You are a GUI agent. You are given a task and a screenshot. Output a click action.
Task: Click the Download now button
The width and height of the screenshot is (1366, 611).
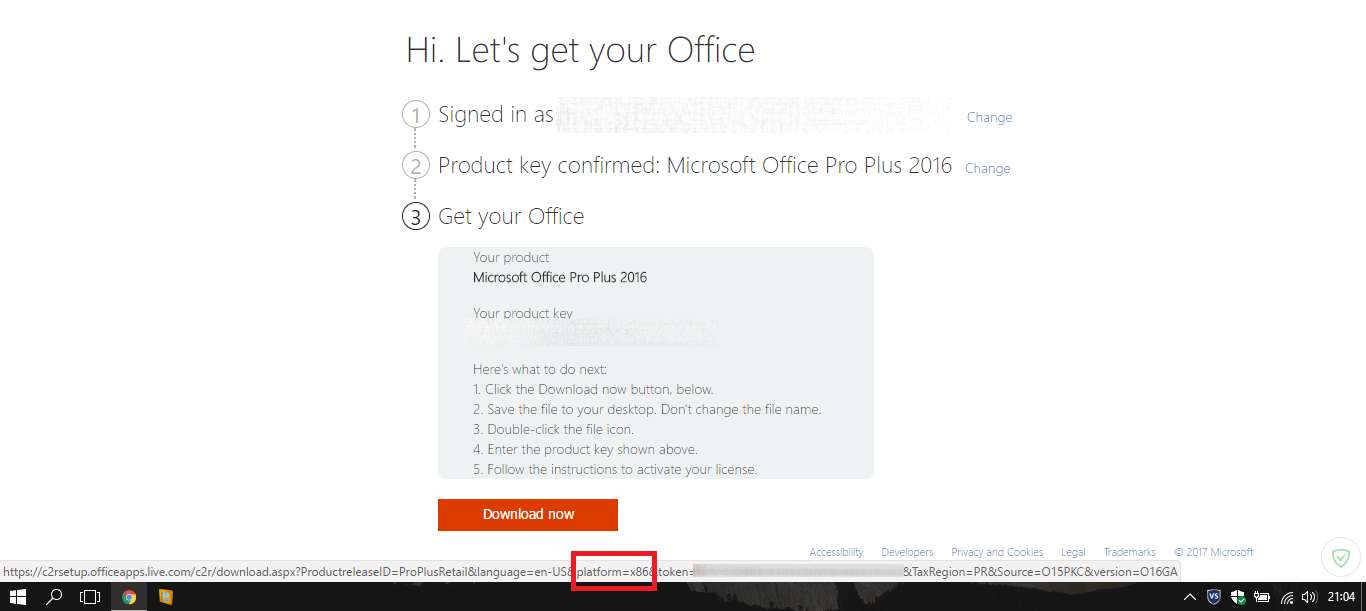pyautogui.click(x=528, y=514)
